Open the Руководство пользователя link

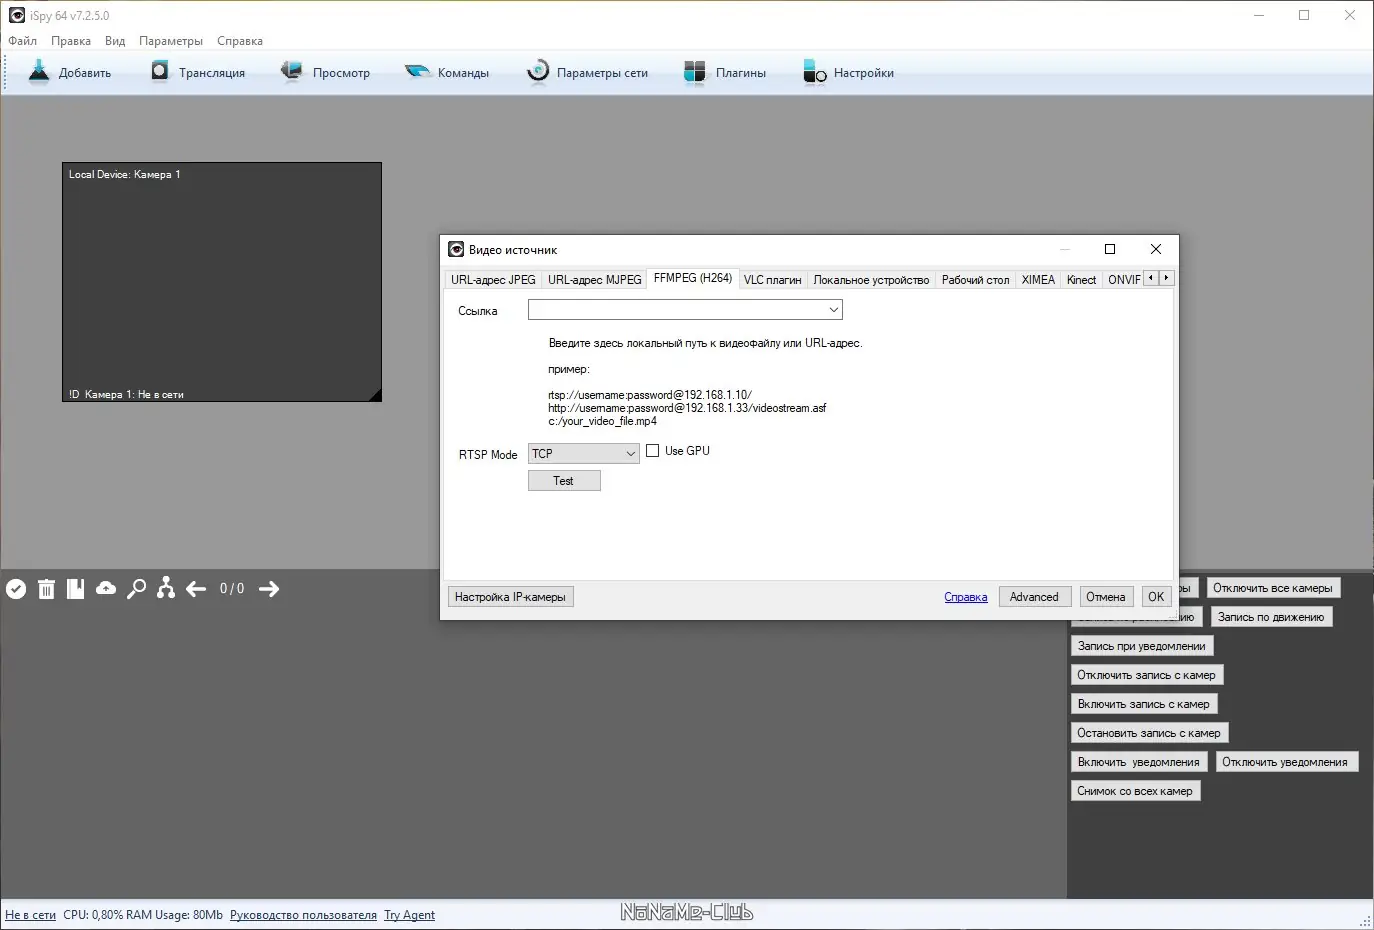[x=303, y=915]
